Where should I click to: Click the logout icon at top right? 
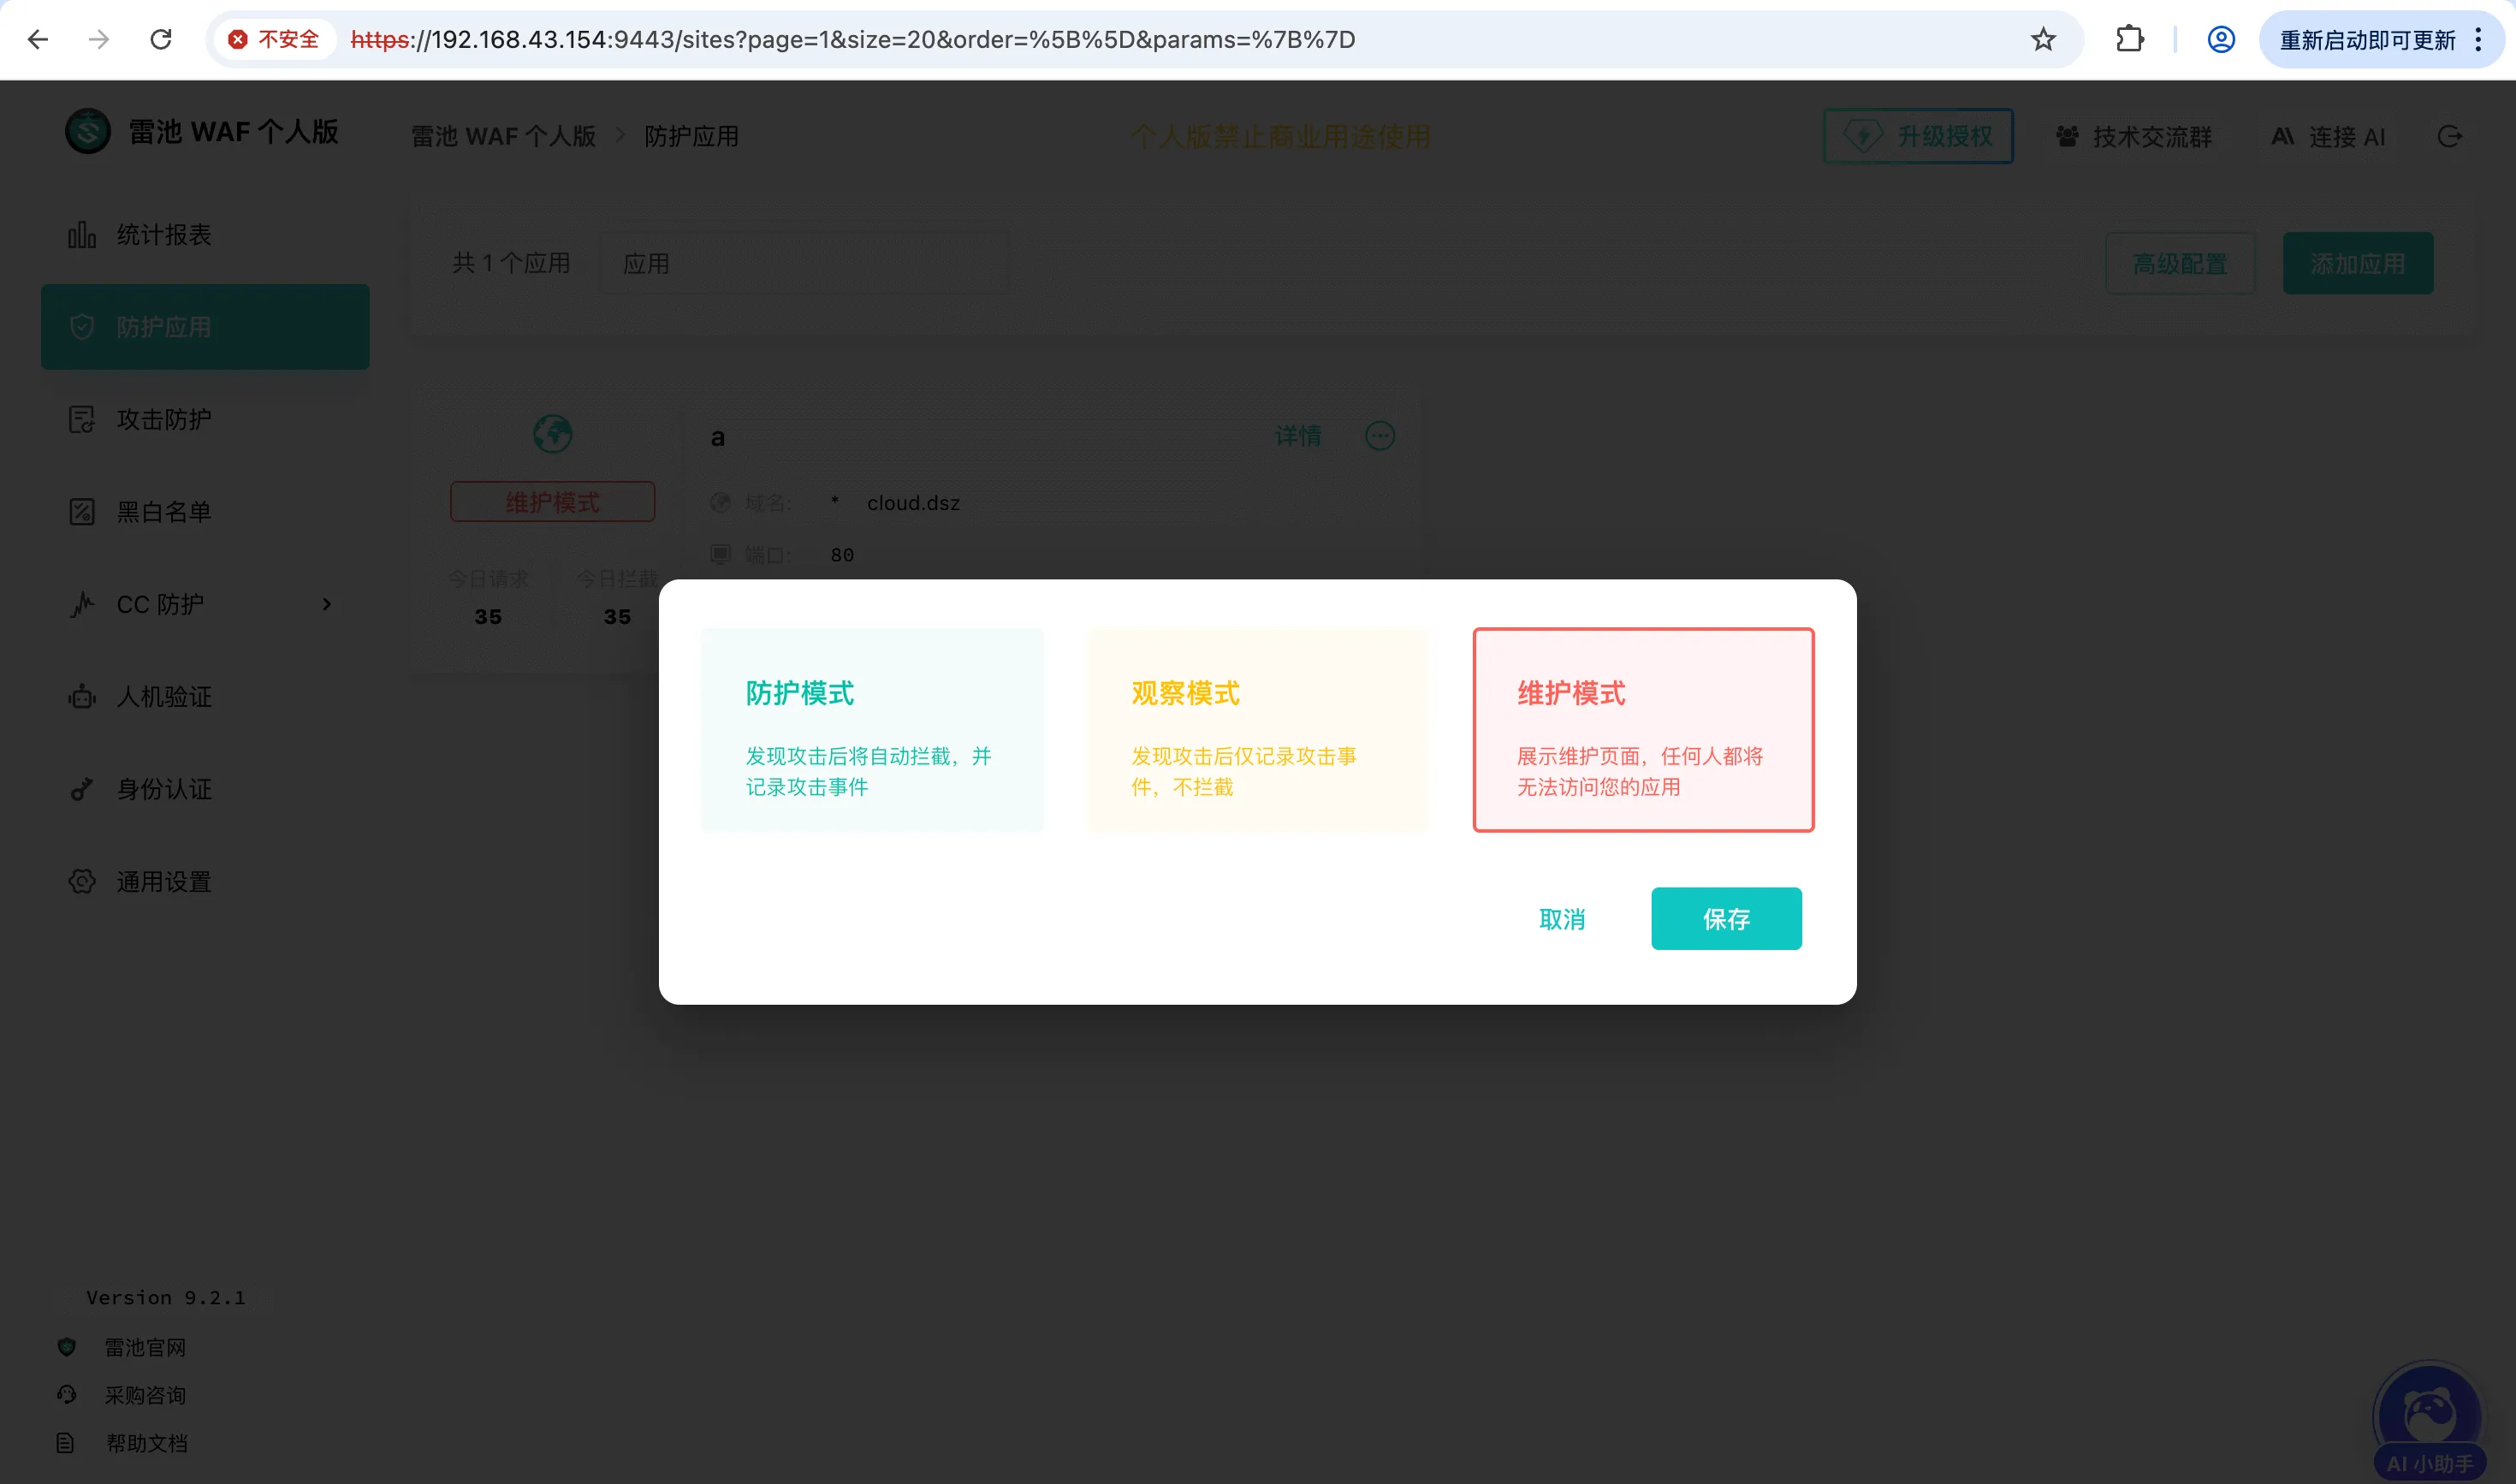click(x=2449, y=136)
